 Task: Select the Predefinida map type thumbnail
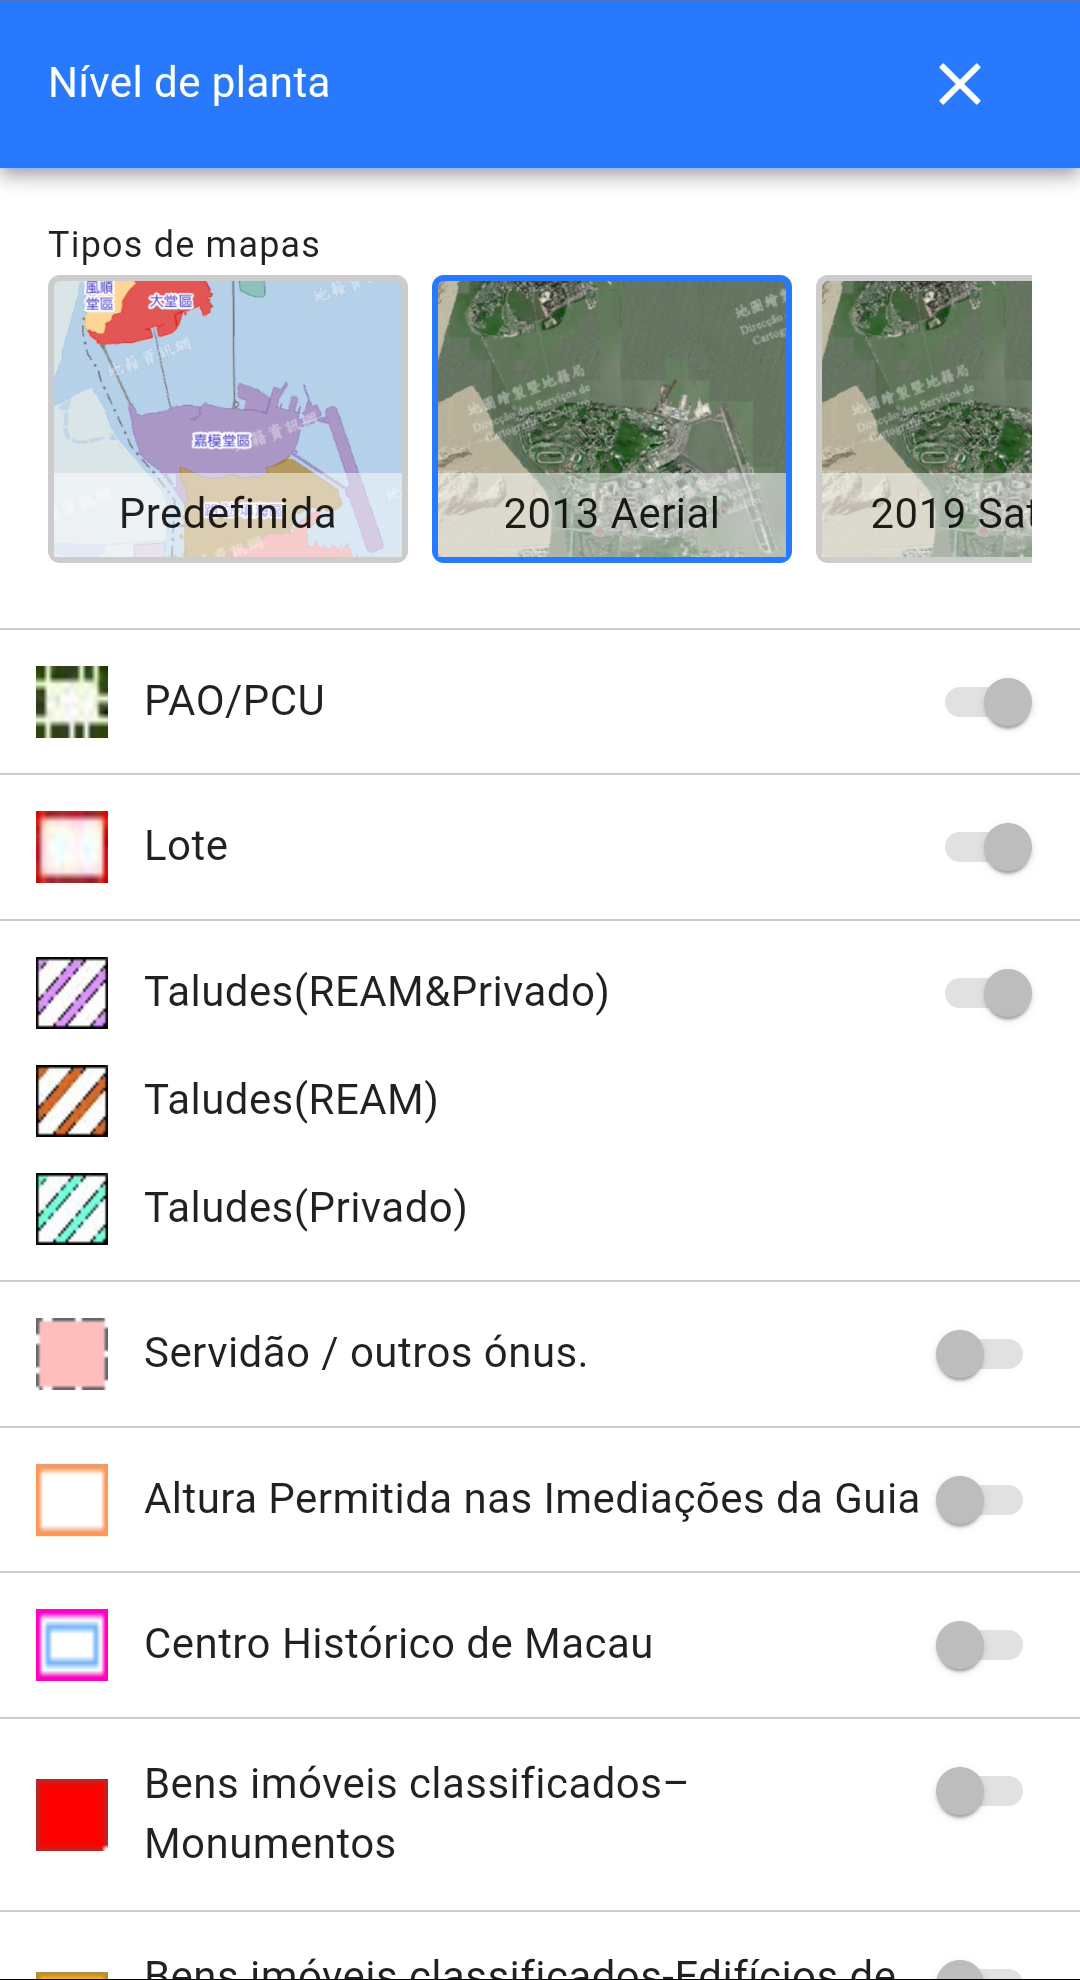point(228,419)
